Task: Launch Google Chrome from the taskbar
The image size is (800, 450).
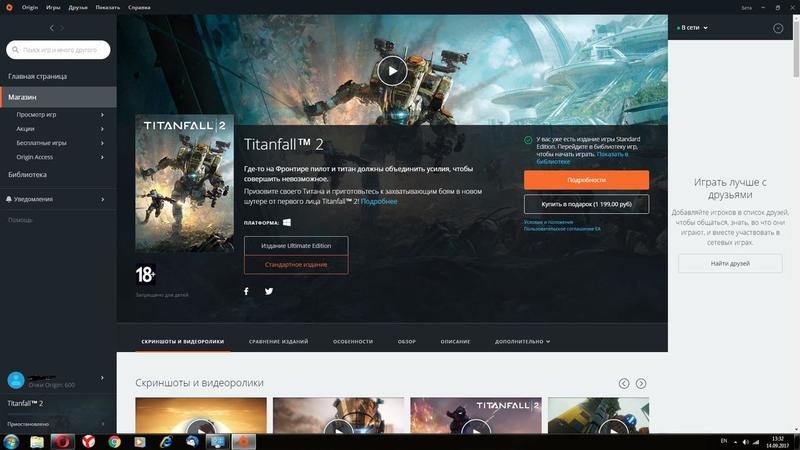Action: 115,442
